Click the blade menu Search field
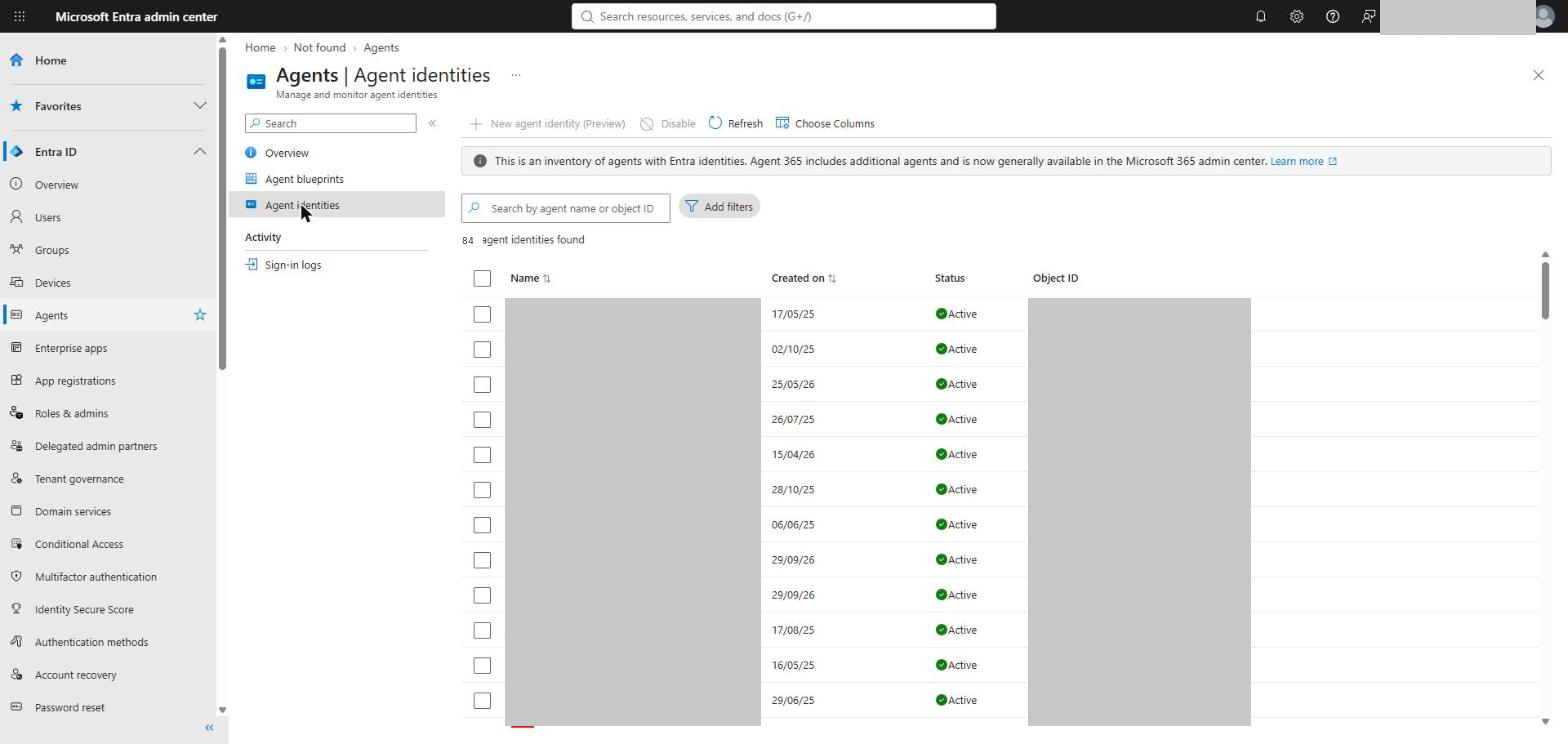The height and width of the screenshot is (744, 1568). click(x=330, y=123)
